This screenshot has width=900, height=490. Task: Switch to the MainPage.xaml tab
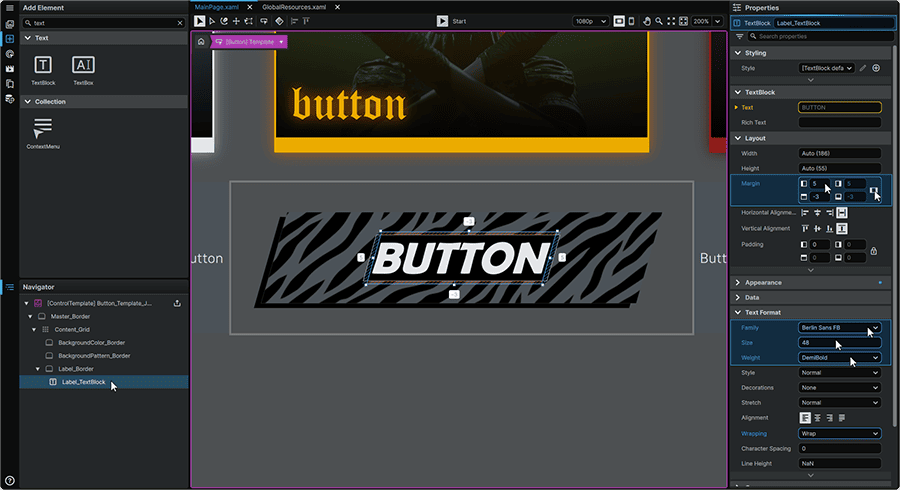coord(216,7)
